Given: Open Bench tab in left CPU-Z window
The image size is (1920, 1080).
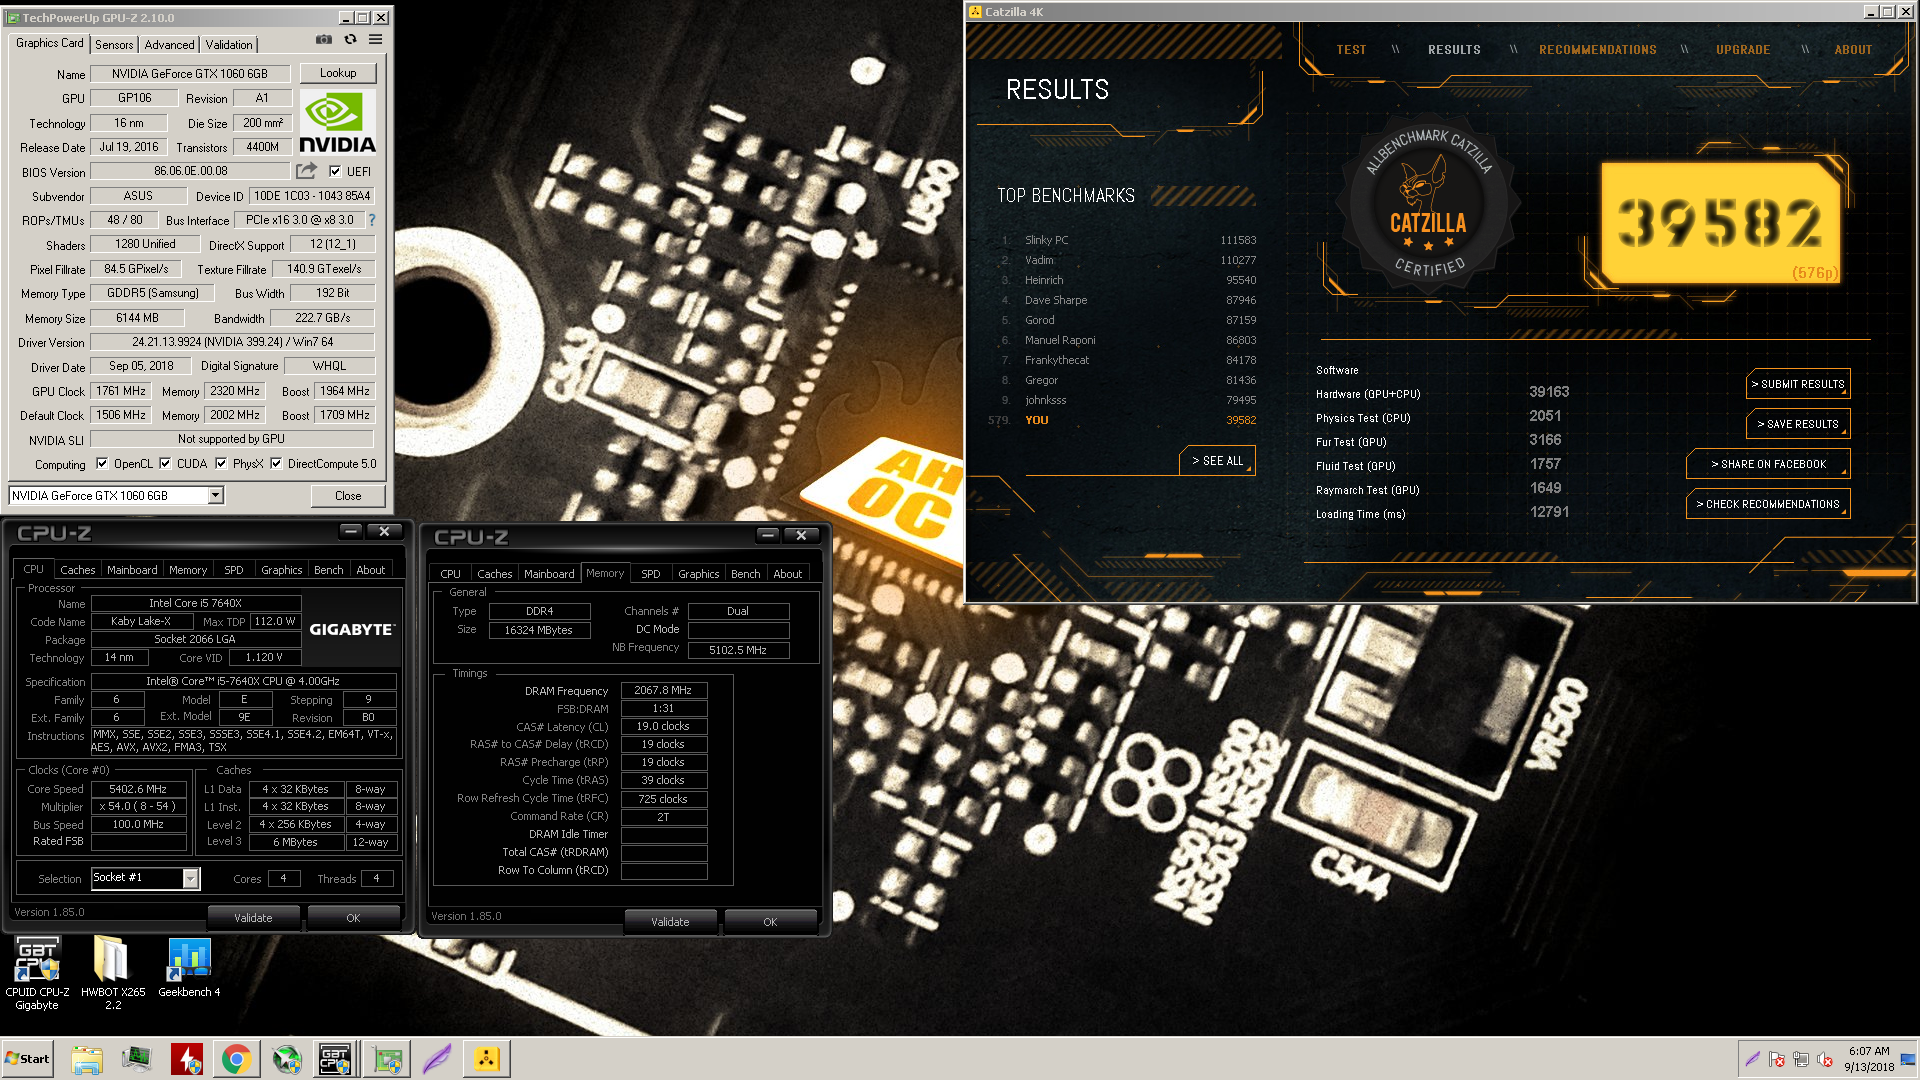Looking at the screenshot, I should 328,570.
